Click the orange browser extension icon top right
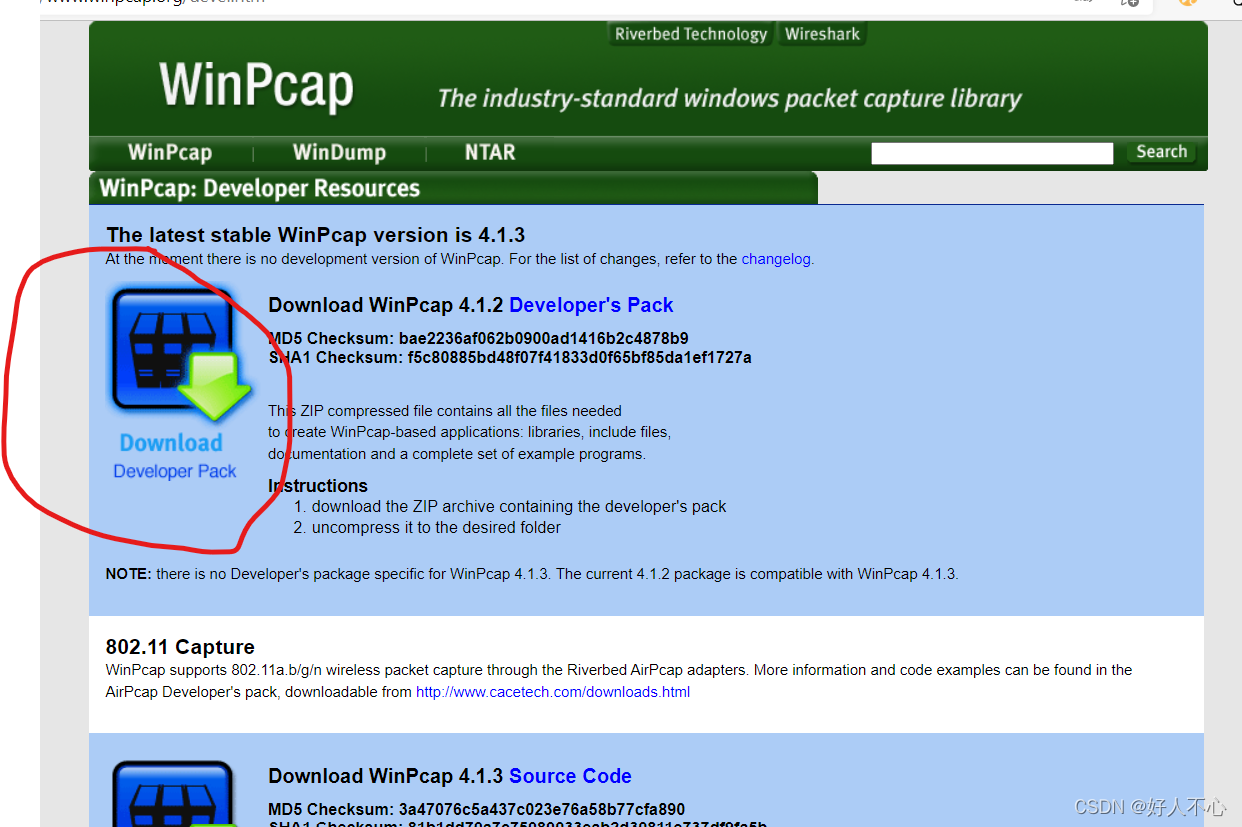1242x827 pixels. (x=1186, y=3)
